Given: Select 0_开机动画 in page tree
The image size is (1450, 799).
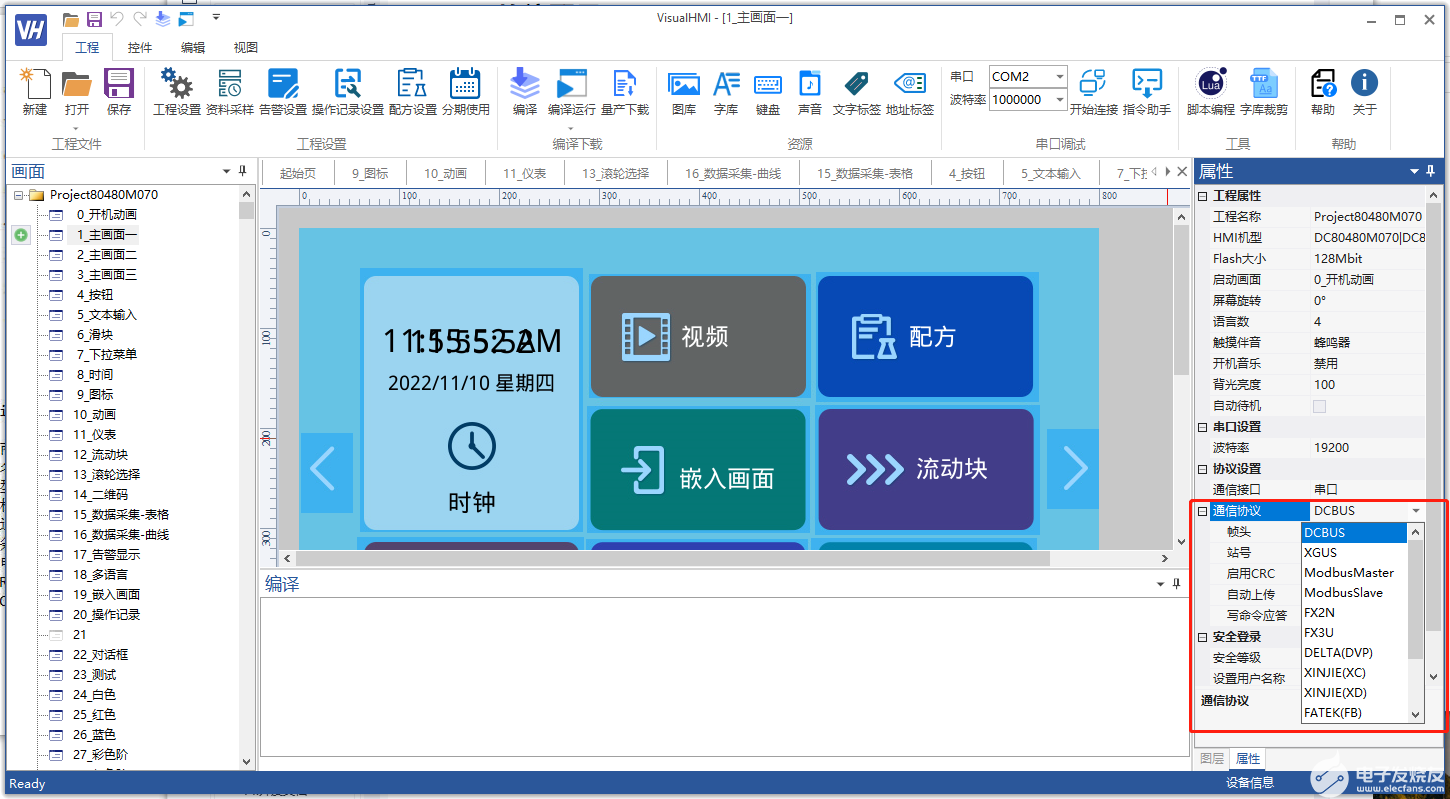Looking at the screenshot, I should pos(107,215).
